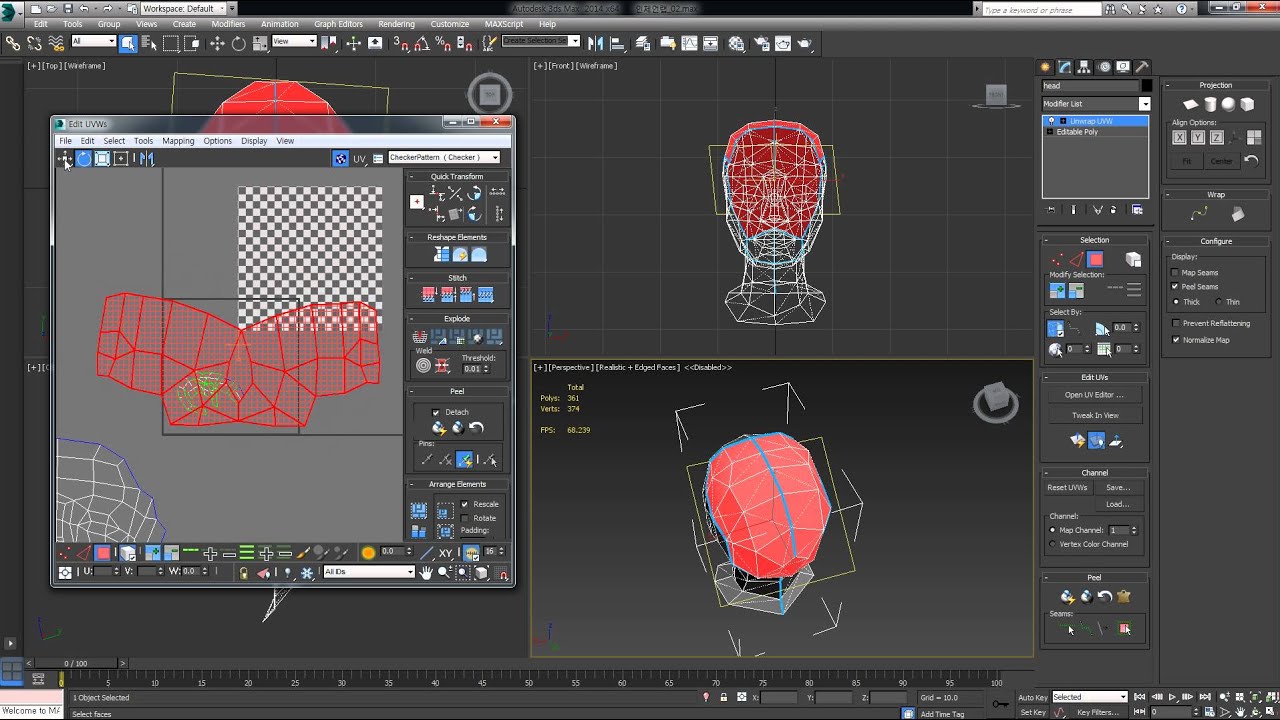Open the All selection filter dropdown
Screen dimensions: 1280x720
click(93, 42)
